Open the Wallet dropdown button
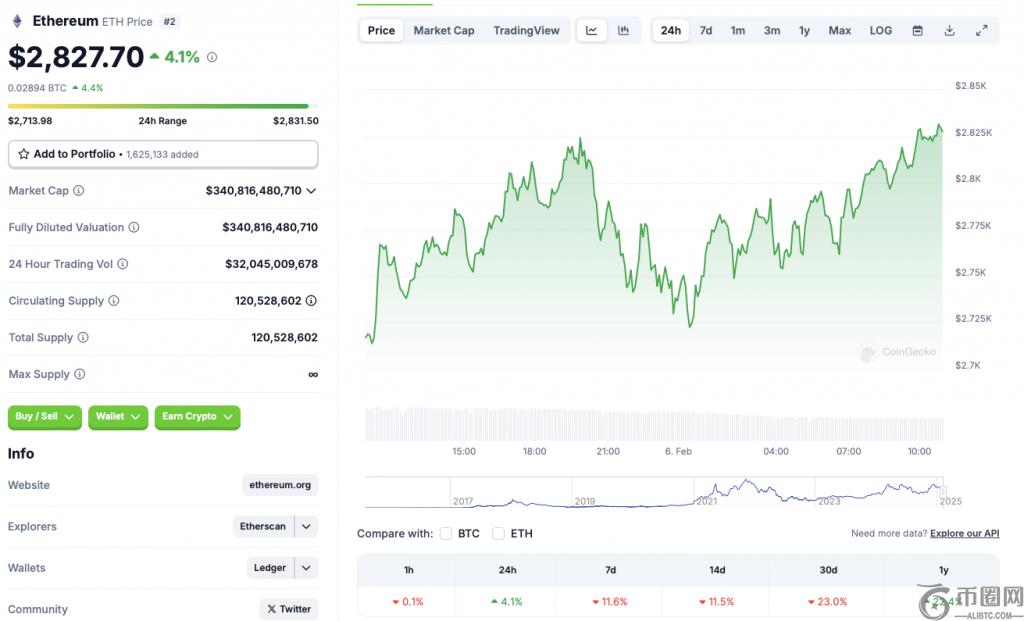 click(x=118, y=417)
